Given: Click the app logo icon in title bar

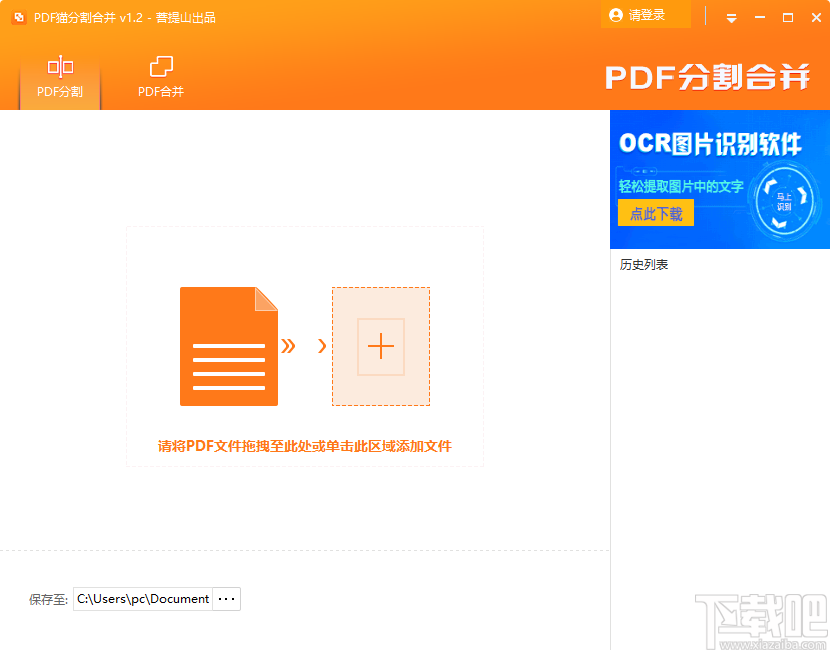Looking at the screenshot, I should [x=18, y=16].
